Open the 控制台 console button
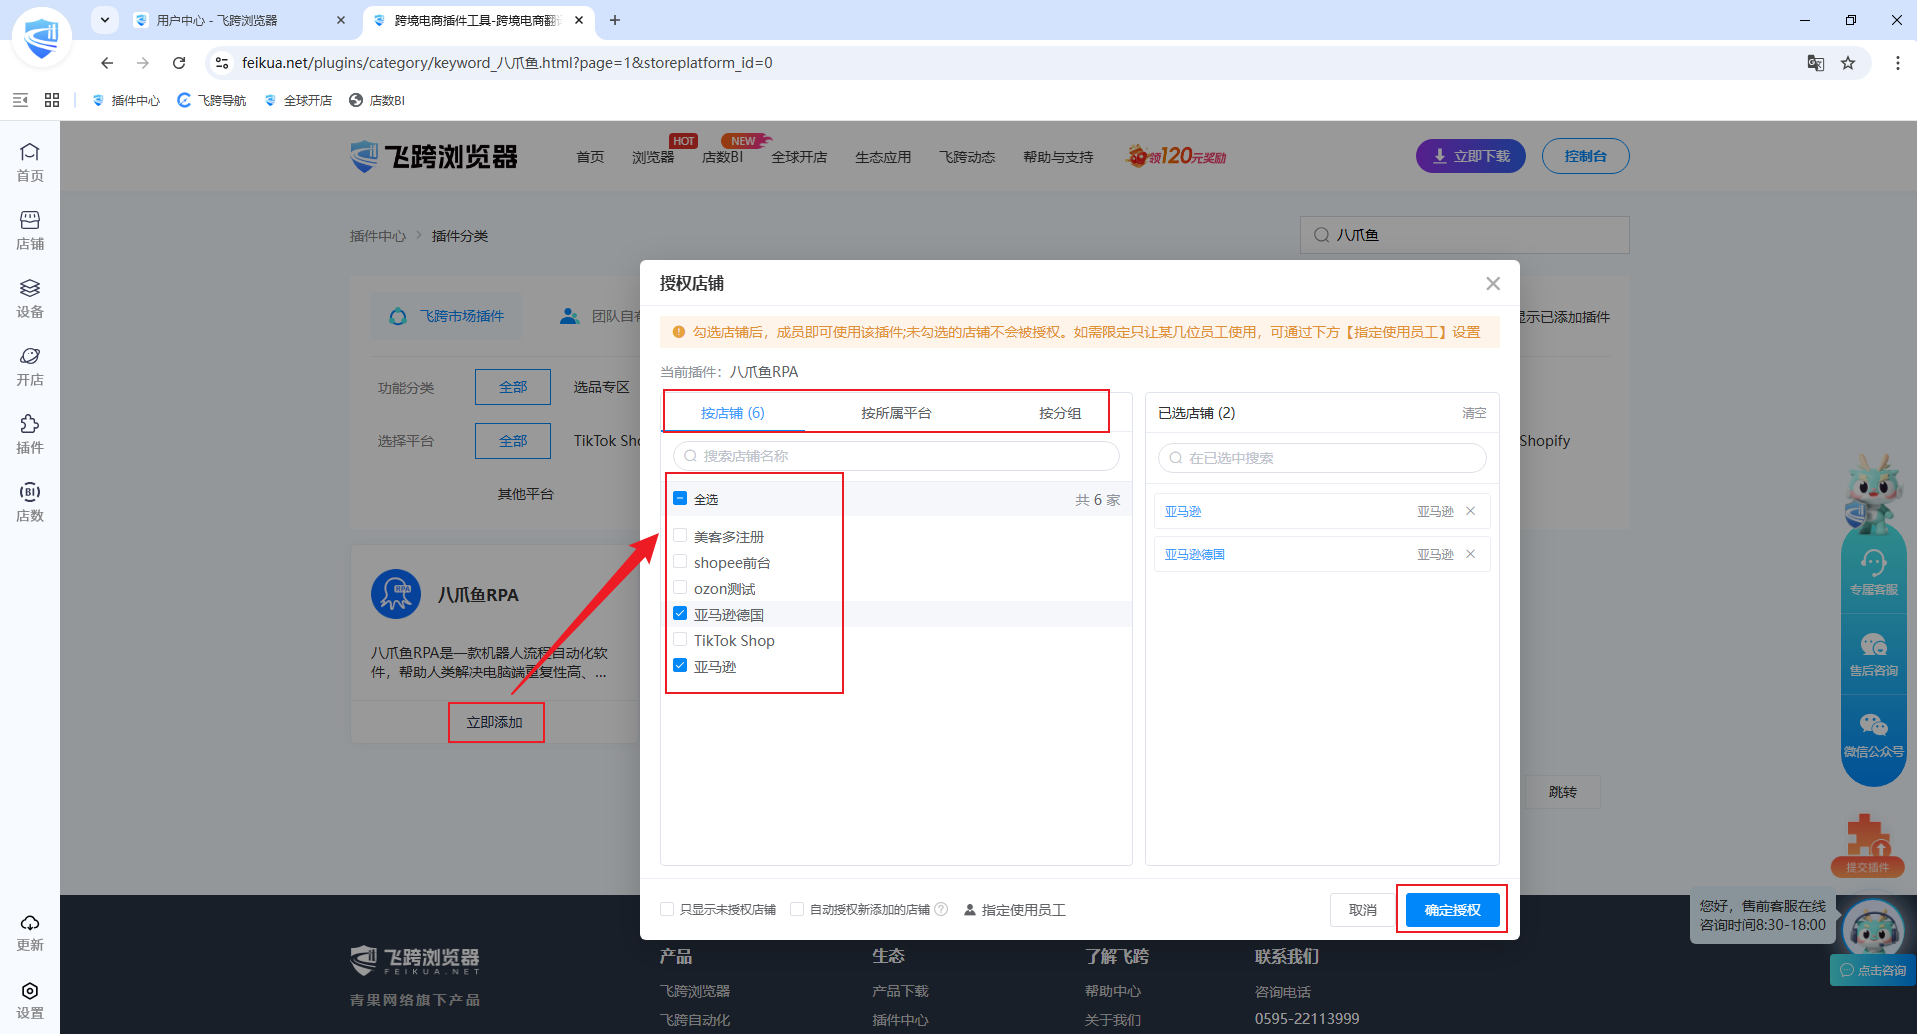This screenshot has height=1034, width=1917. coord(1585,156)
